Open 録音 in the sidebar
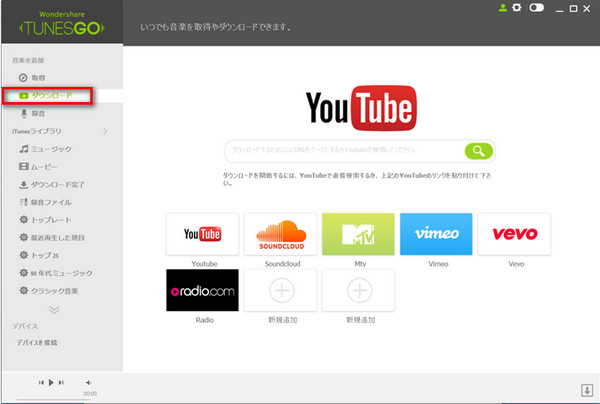This screenshot has width=600, height=404. click(32, 113)
